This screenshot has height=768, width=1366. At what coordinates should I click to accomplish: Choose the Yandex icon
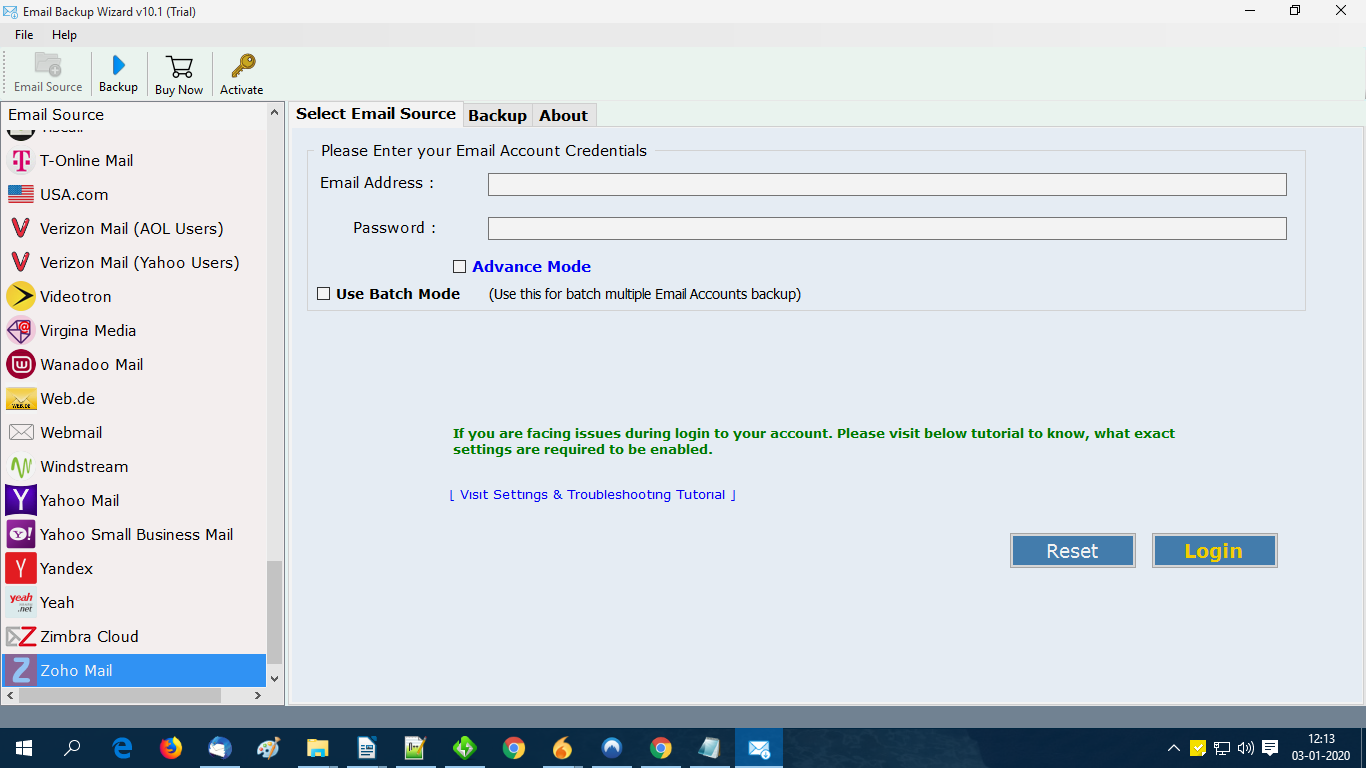21,568
